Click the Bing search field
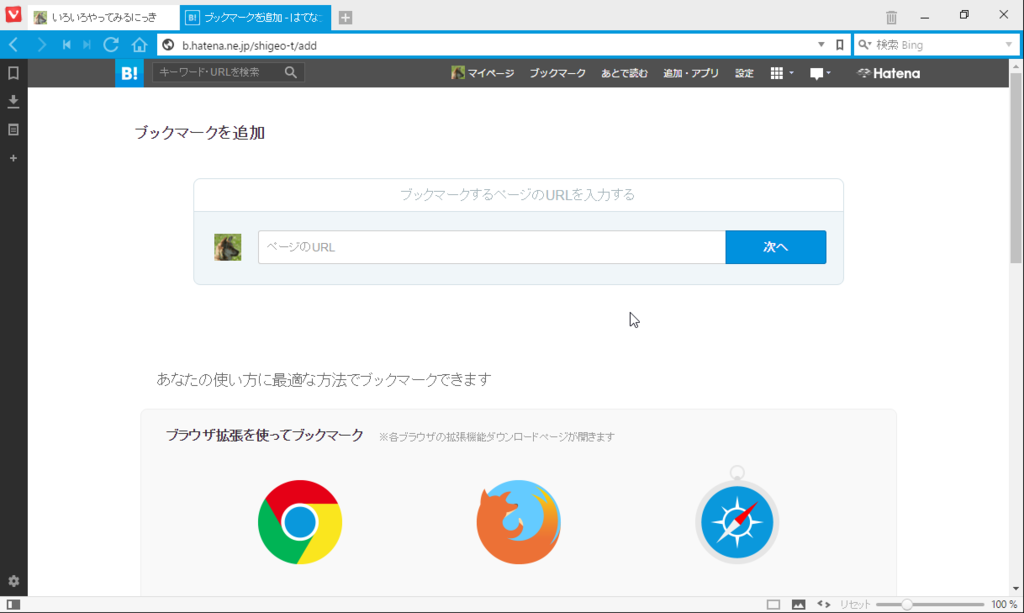 [x=938, y=45]
